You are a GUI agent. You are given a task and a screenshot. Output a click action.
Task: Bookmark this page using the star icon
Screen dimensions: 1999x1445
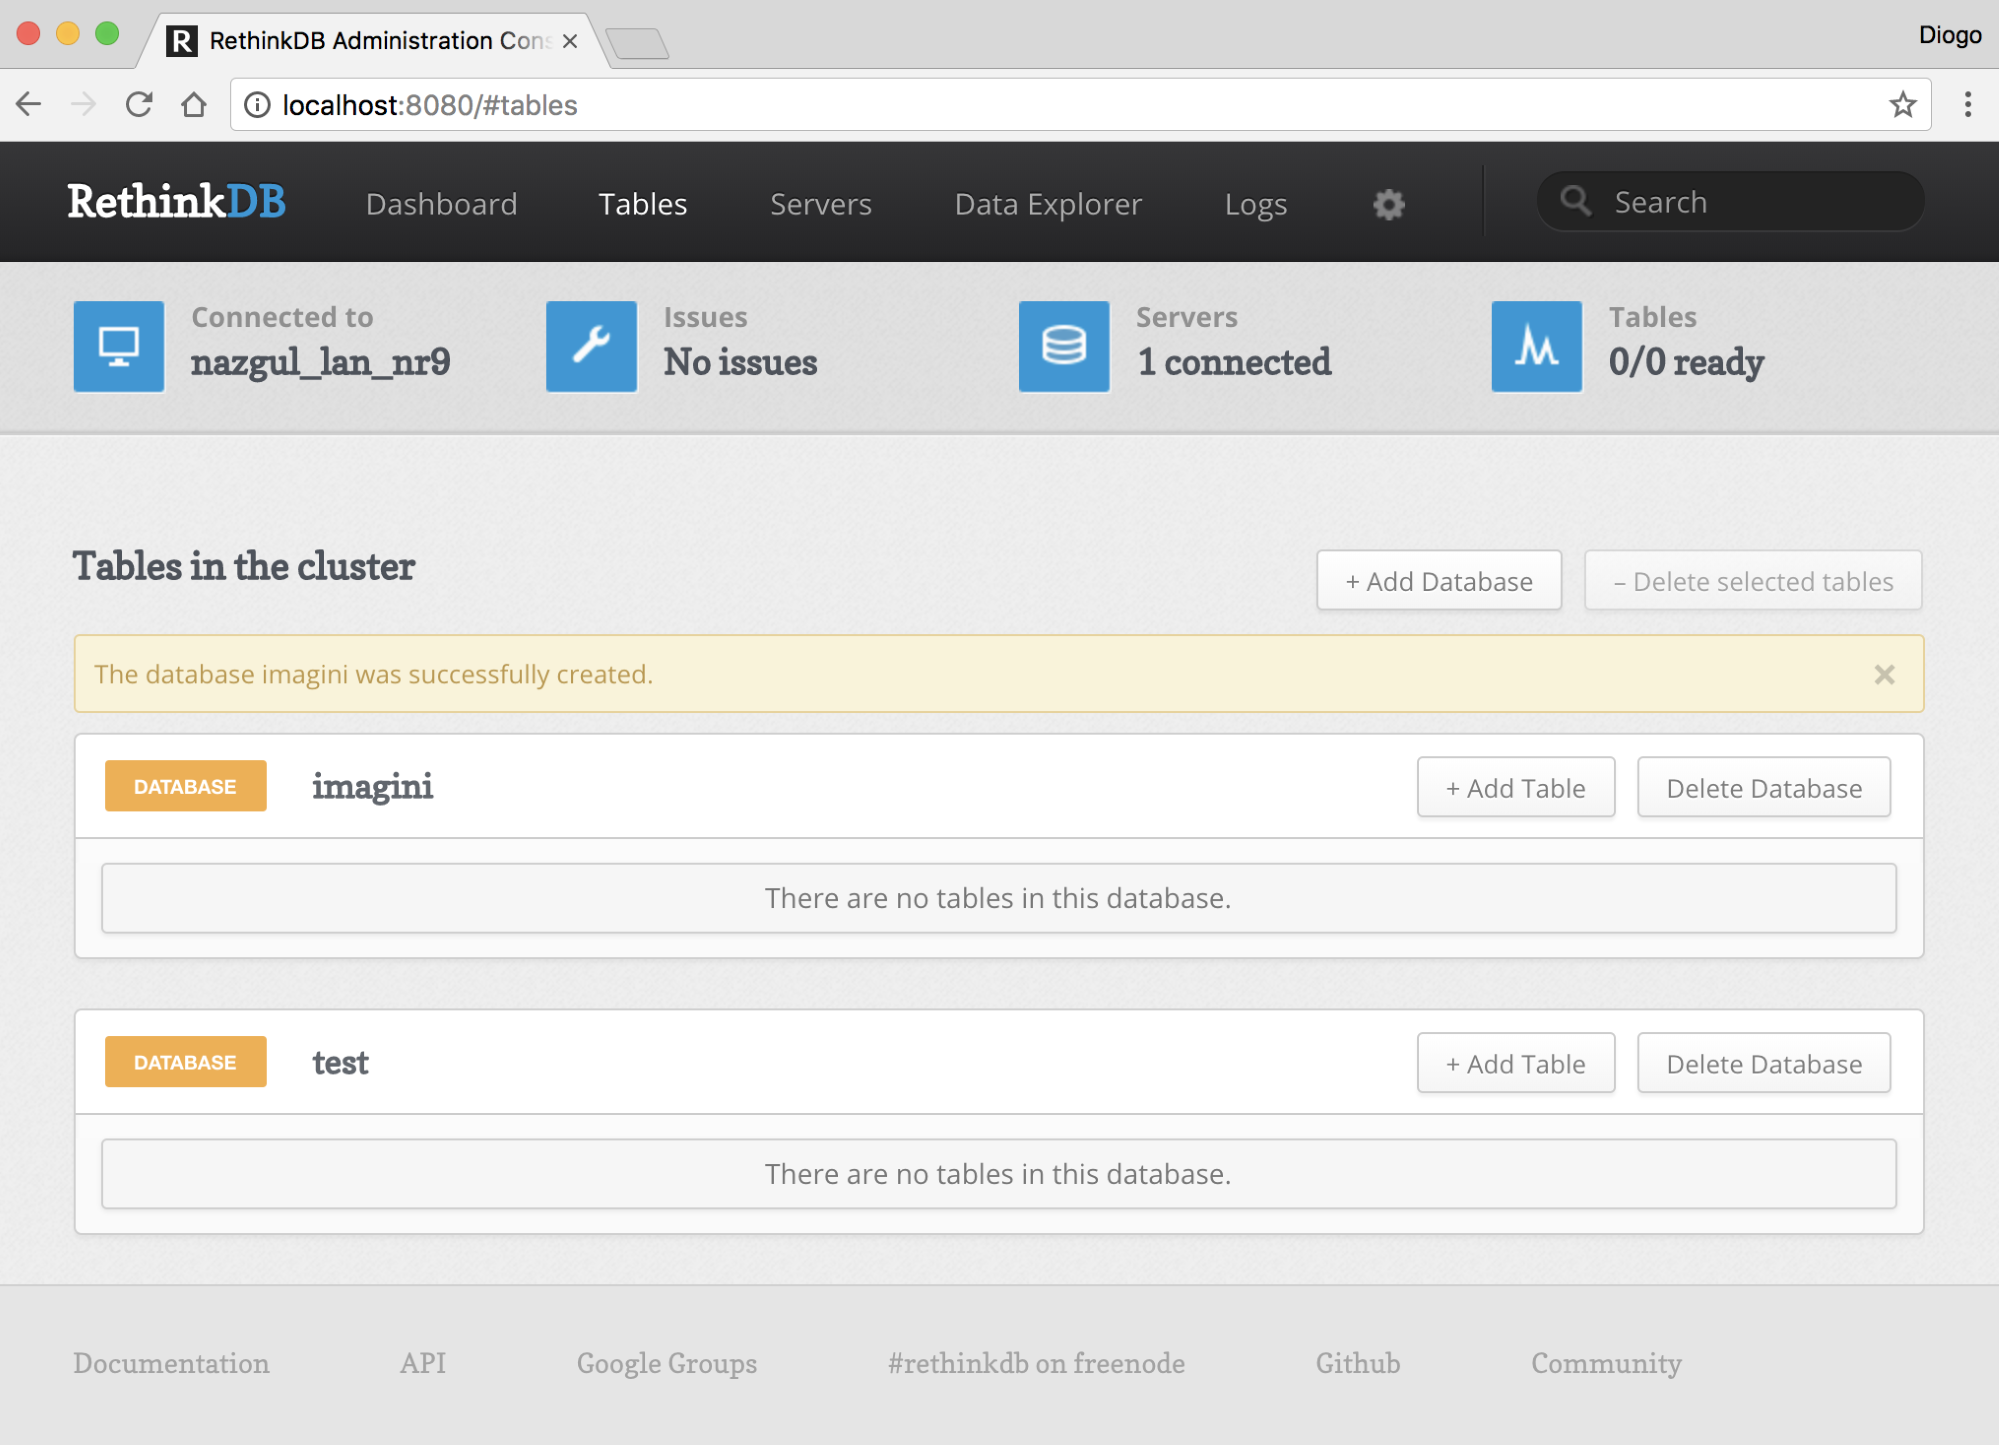click(x=1902, y=105)
